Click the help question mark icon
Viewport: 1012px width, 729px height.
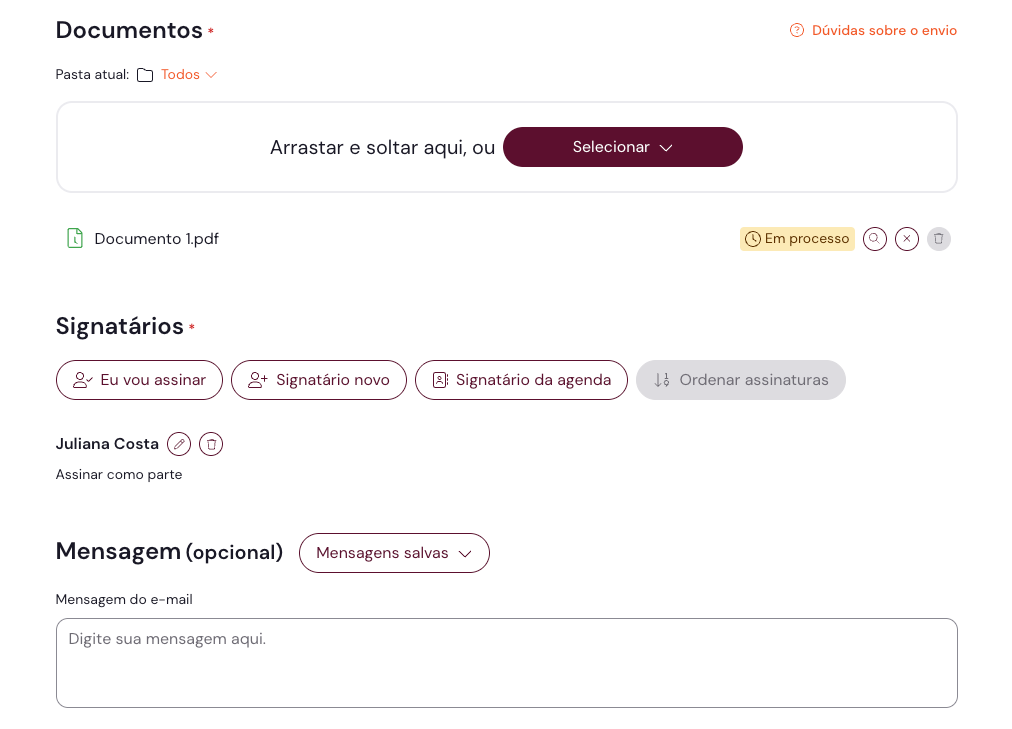(797, 31)
